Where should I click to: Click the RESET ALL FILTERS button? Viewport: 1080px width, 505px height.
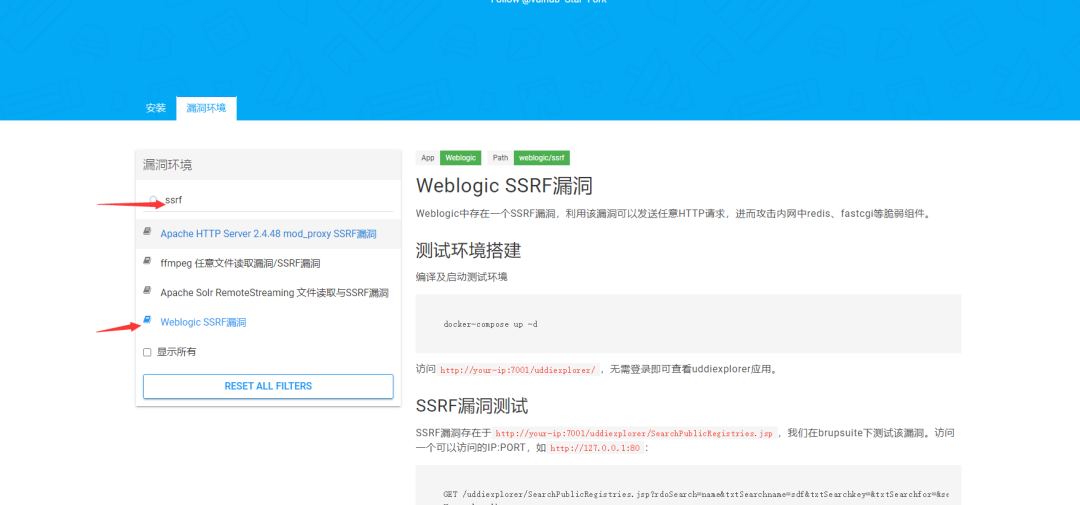coord(268,386)
